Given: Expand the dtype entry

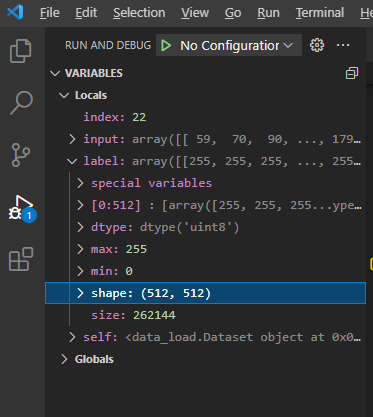Looking at the screenshot, I should click(x=80, y=227).
